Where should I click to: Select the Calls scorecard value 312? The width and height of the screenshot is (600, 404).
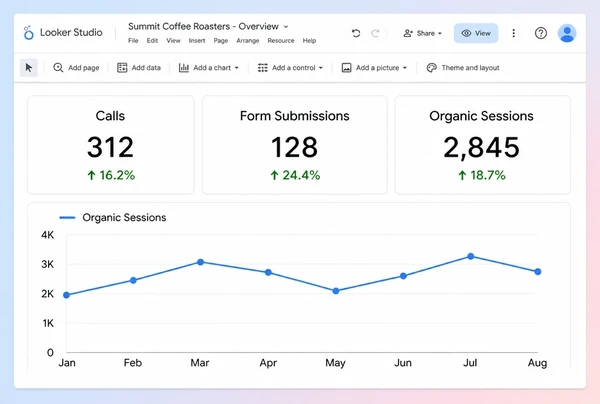point(111,147)
